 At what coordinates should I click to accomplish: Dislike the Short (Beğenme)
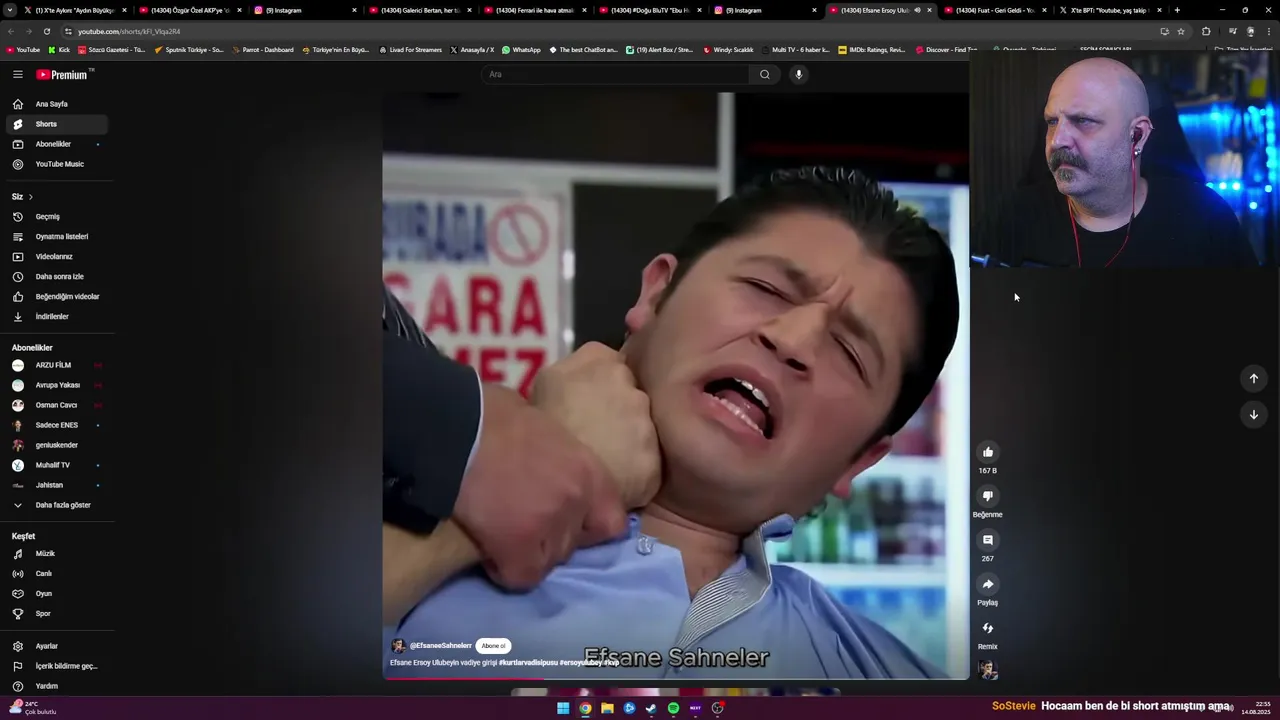click(988, 496)
